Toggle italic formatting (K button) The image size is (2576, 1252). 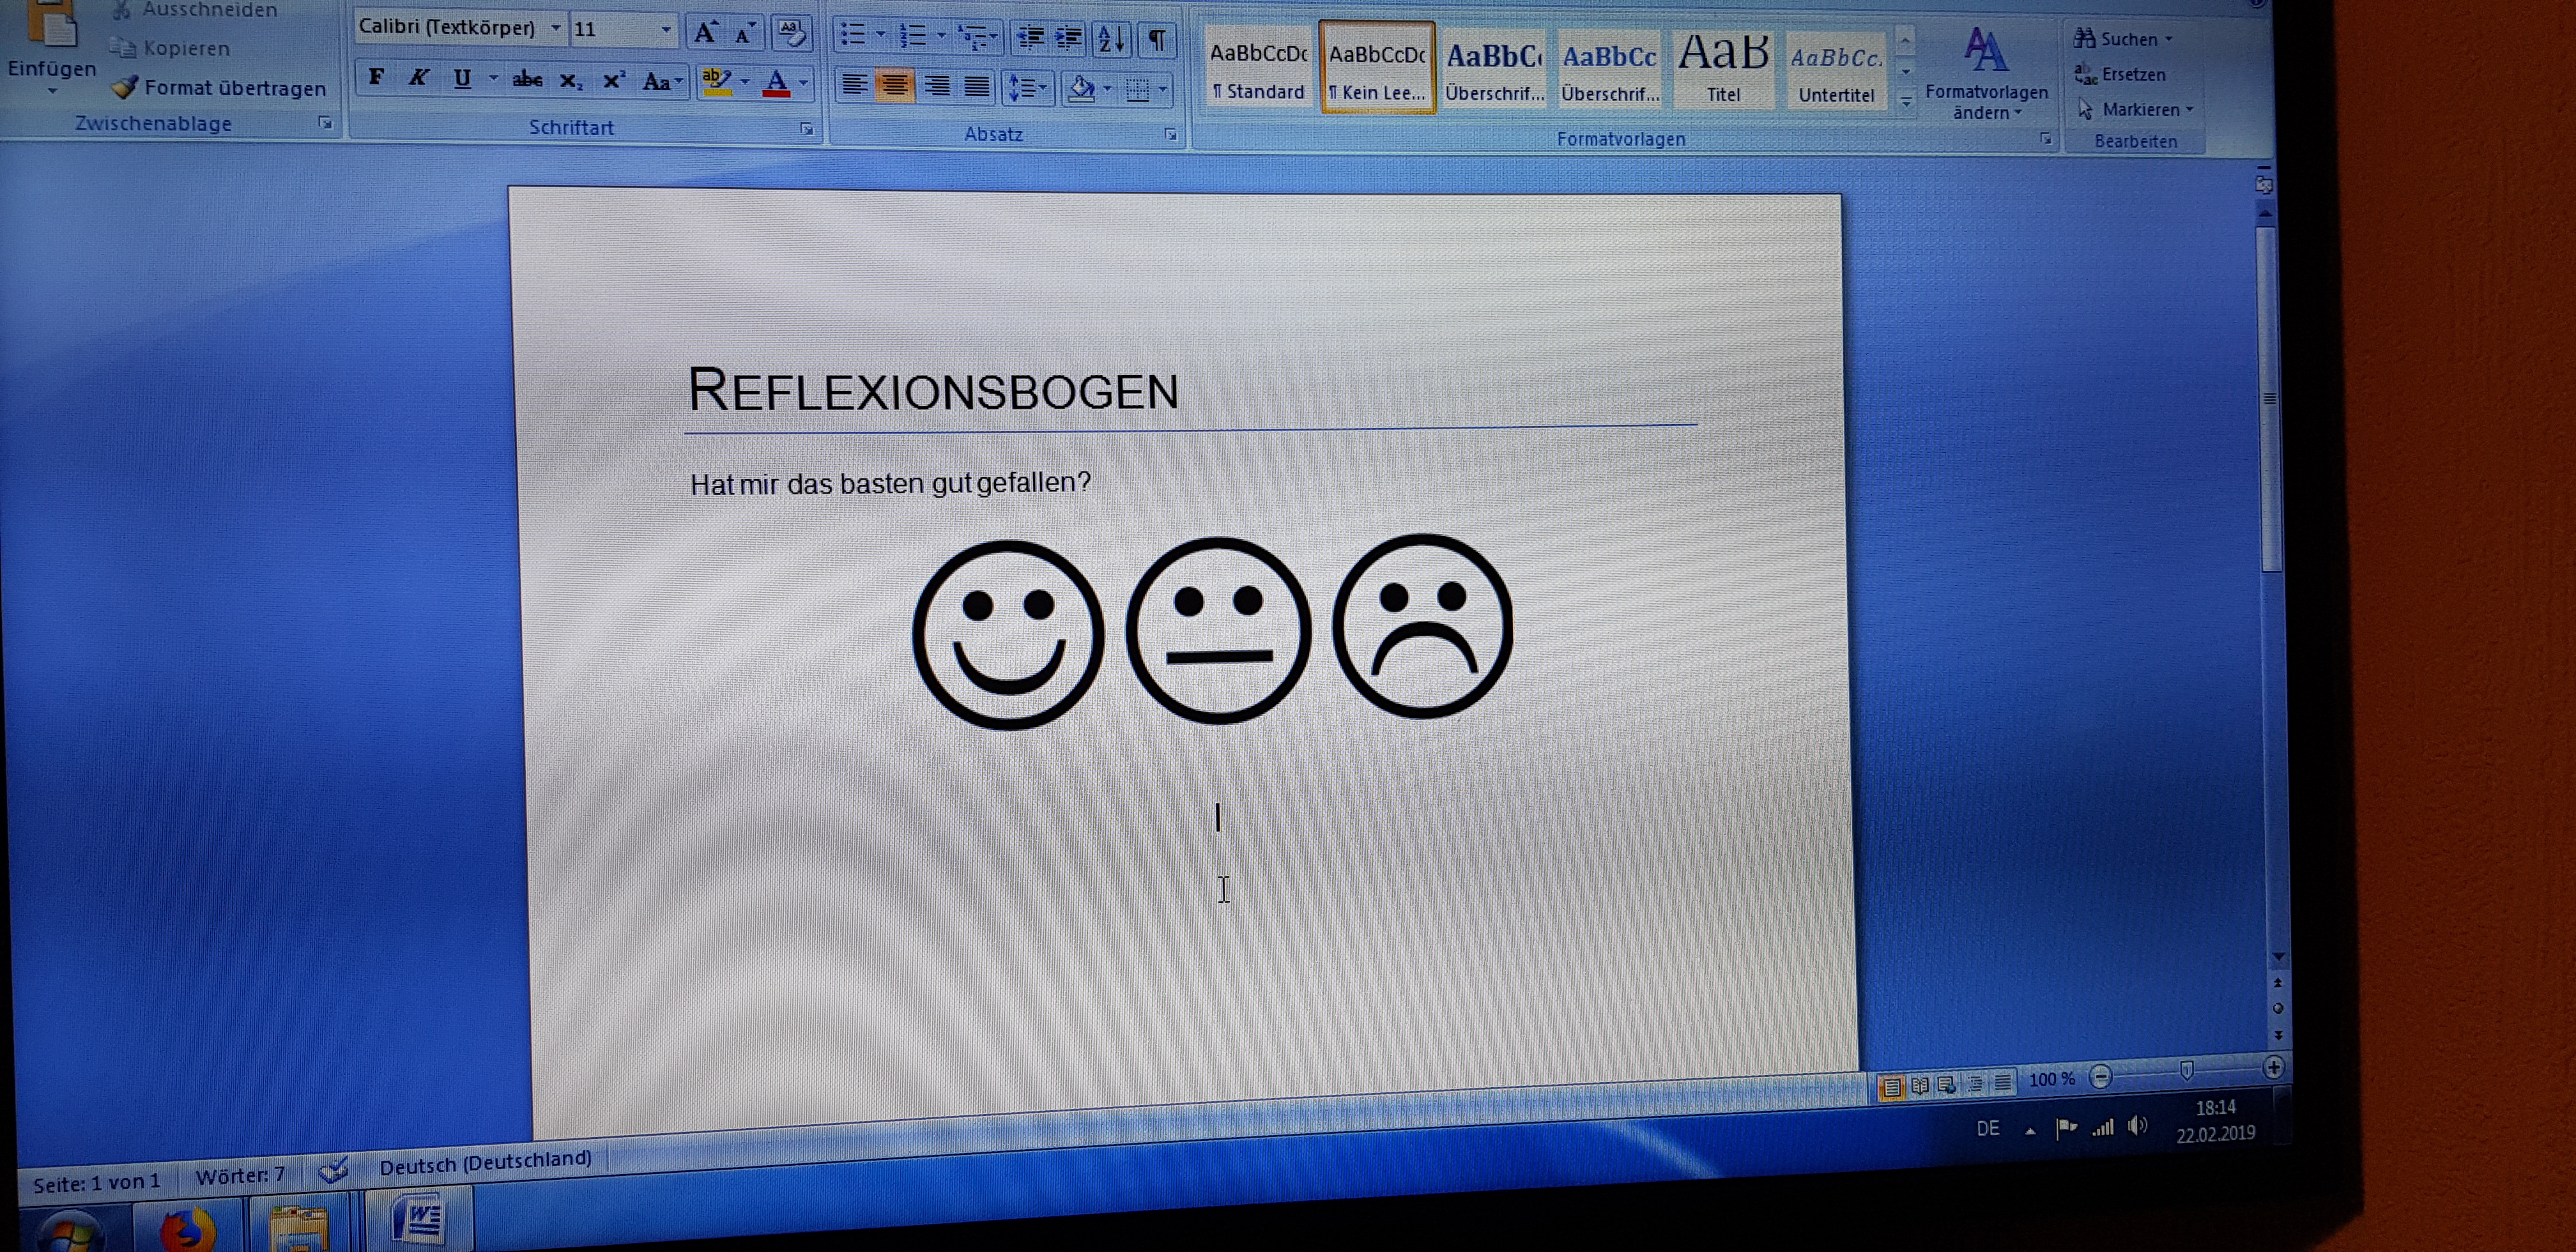point(419,77)
